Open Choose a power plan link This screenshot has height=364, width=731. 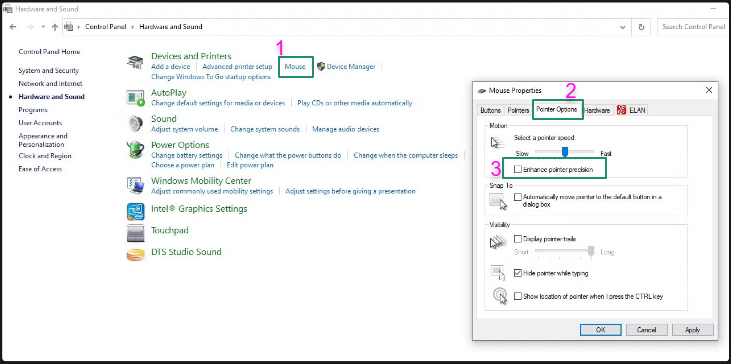183,165
